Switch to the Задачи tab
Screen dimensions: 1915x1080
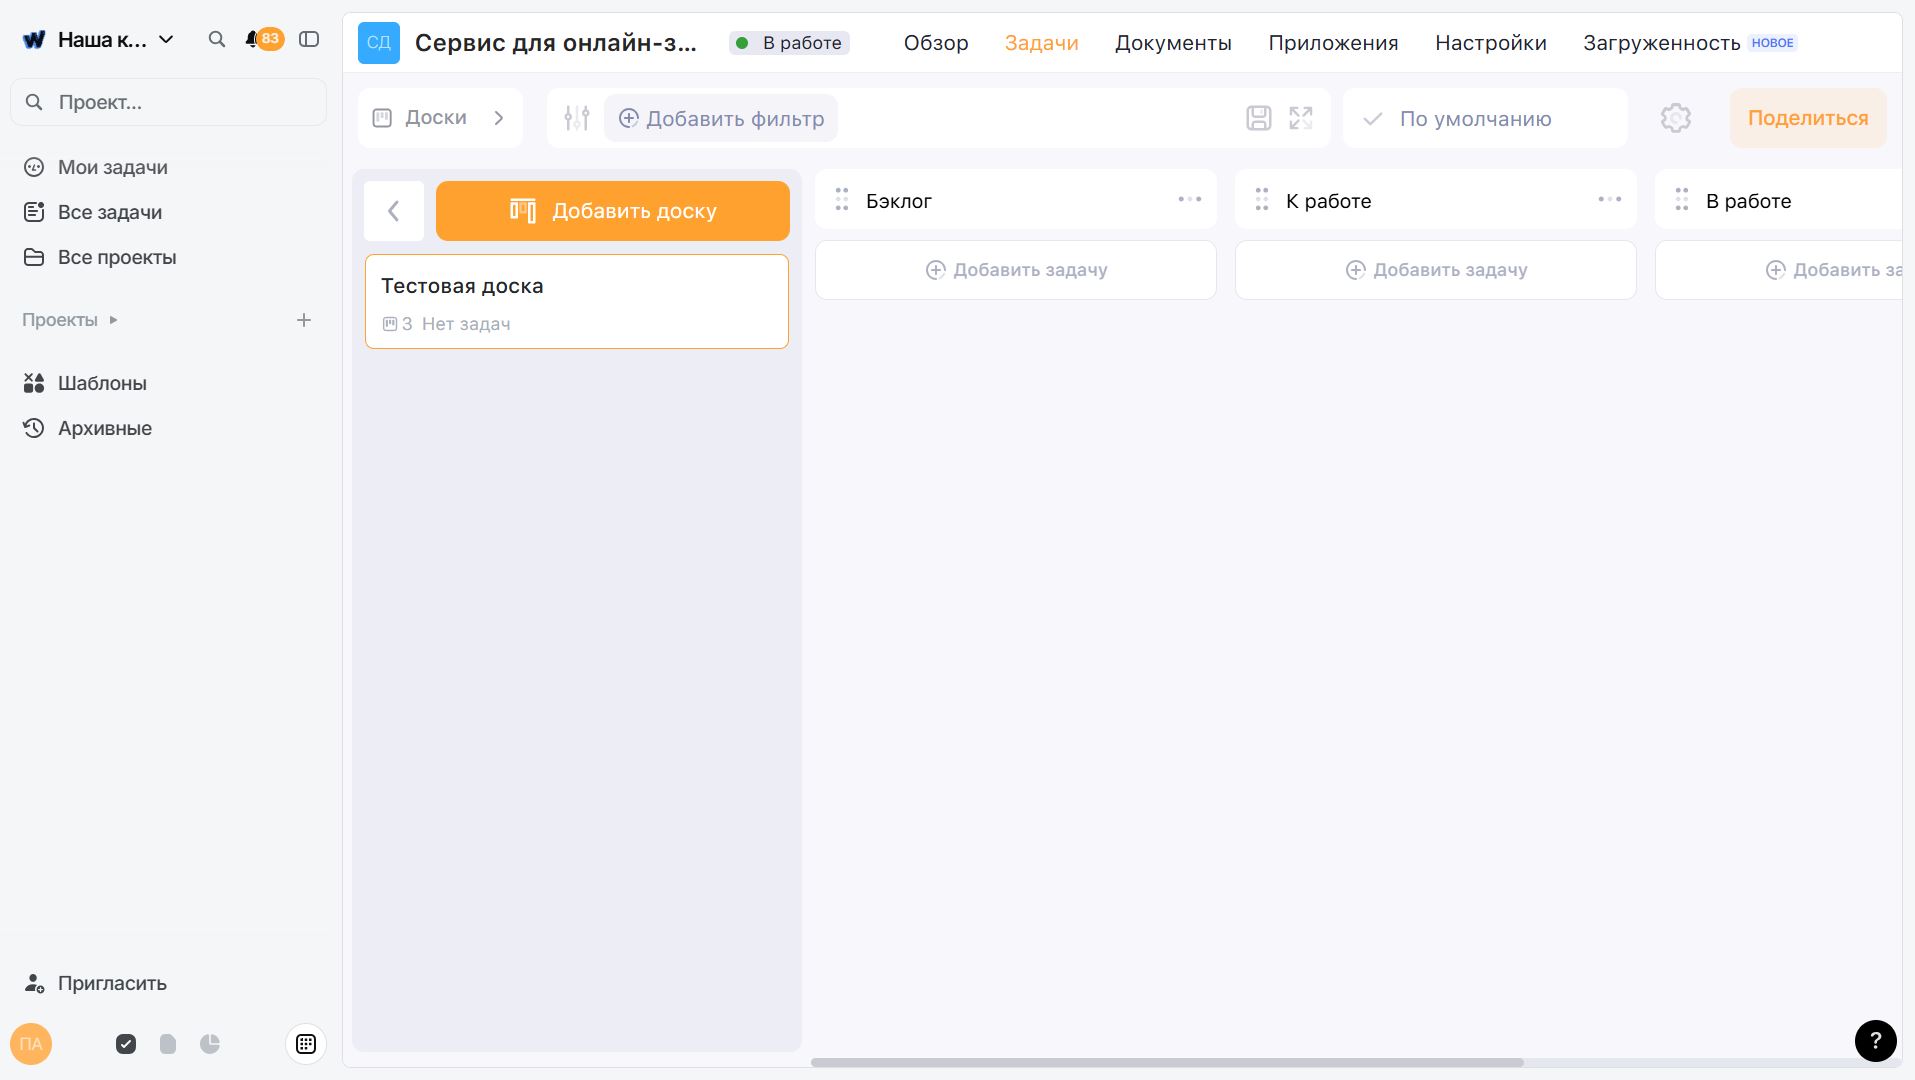(x=1041, y=43)
